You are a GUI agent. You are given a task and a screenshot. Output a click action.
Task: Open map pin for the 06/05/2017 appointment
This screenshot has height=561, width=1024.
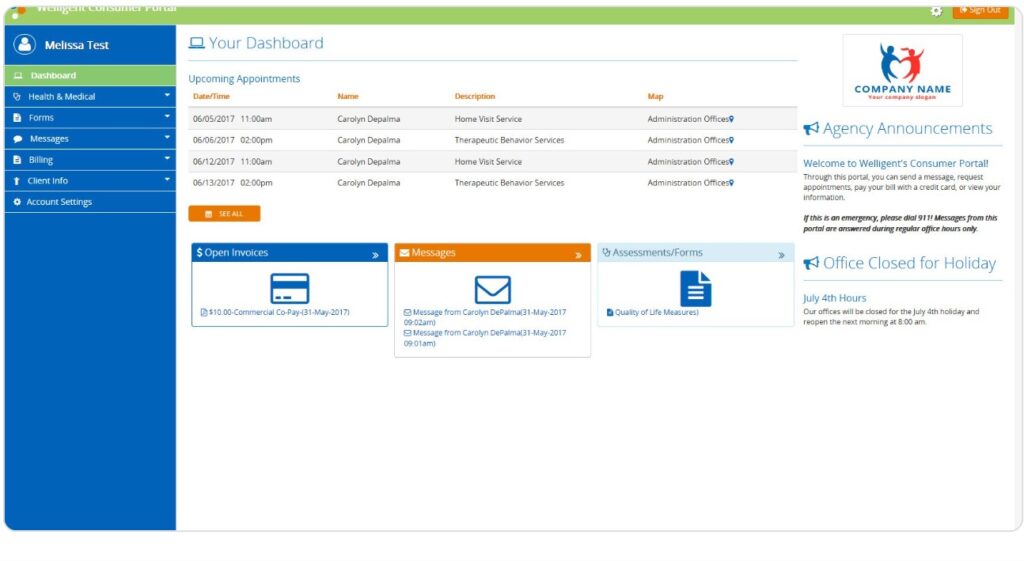[x=731, y=119]
